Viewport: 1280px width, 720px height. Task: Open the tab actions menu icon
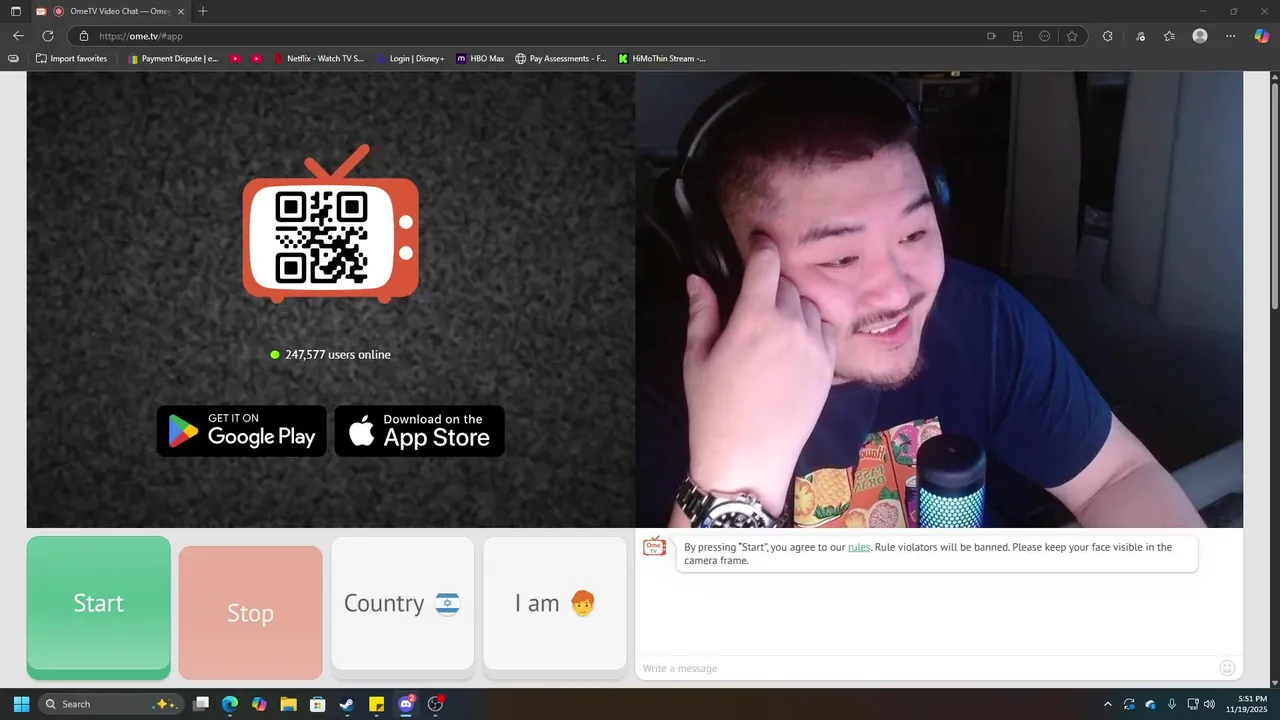[x=15, y=11]
